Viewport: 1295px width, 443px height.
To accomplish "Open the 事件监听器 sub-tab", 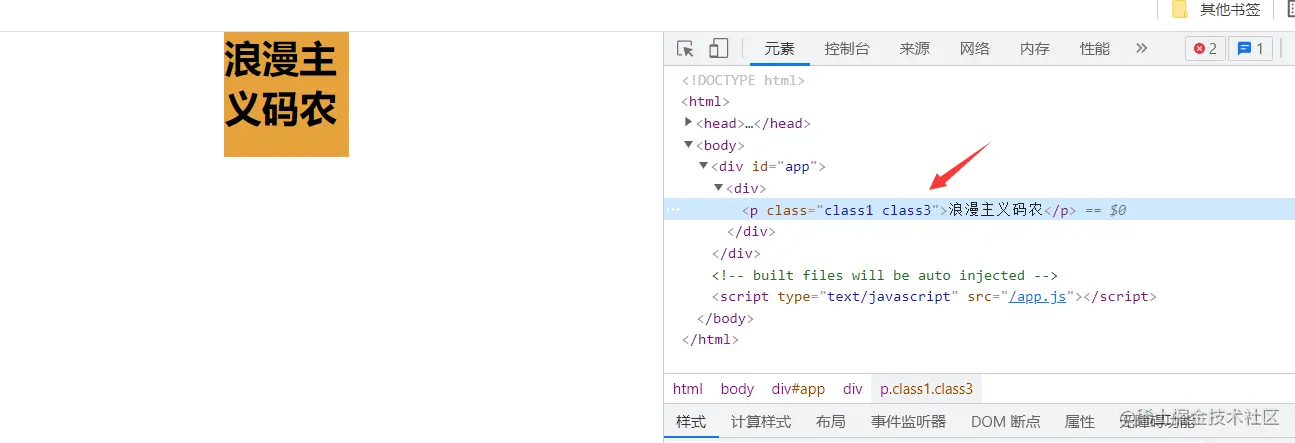I will [908, 422].
